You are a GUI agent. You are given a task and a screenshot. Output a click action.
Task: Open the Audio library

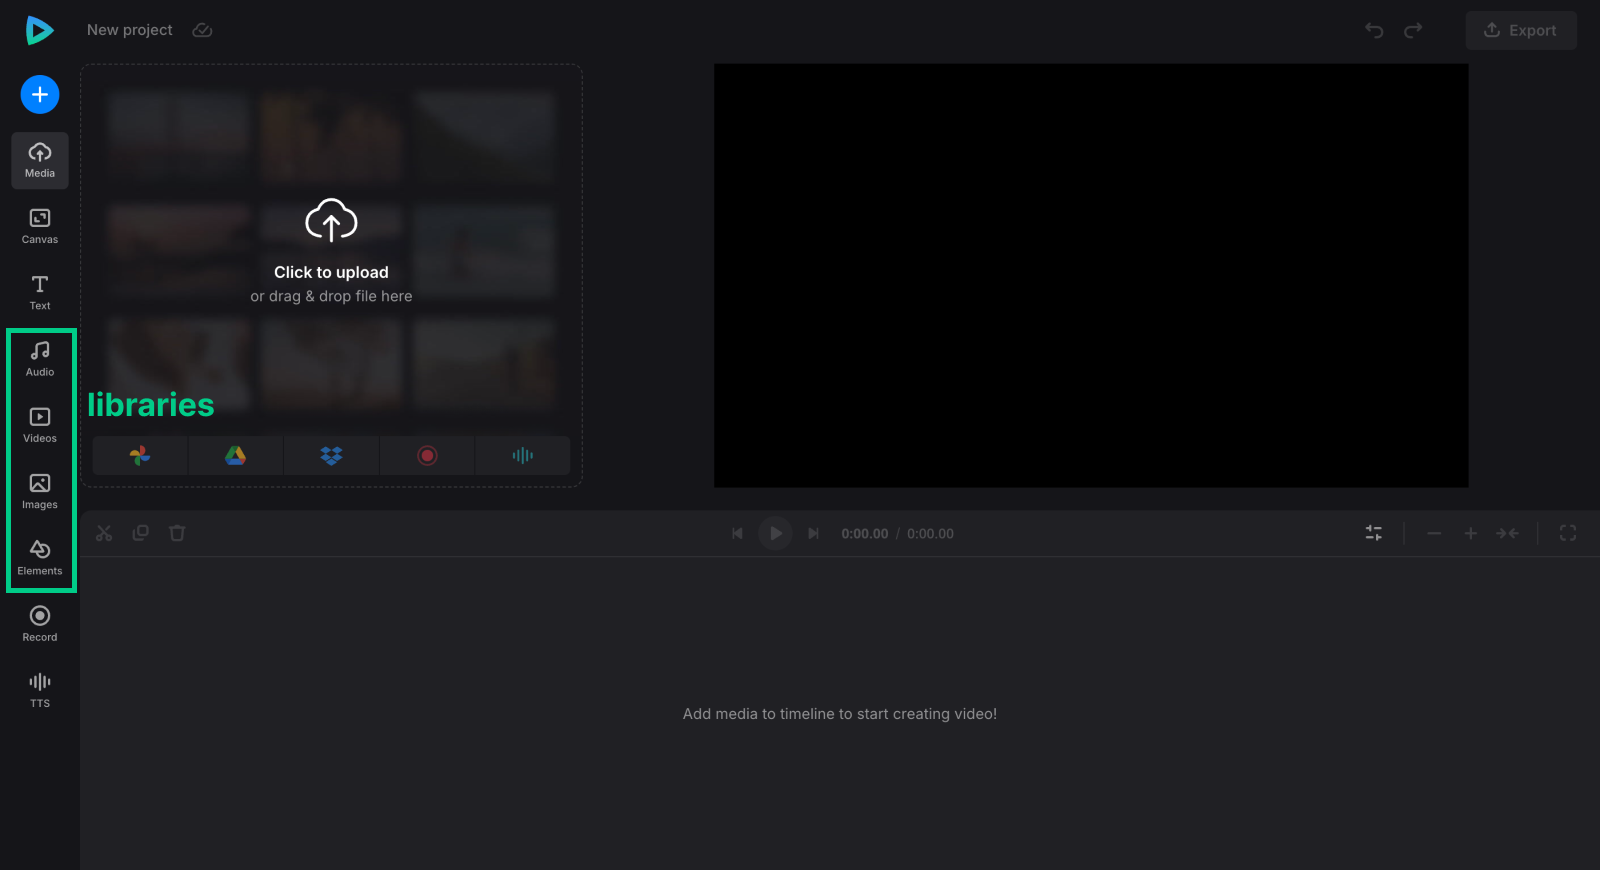pos(40,359)
